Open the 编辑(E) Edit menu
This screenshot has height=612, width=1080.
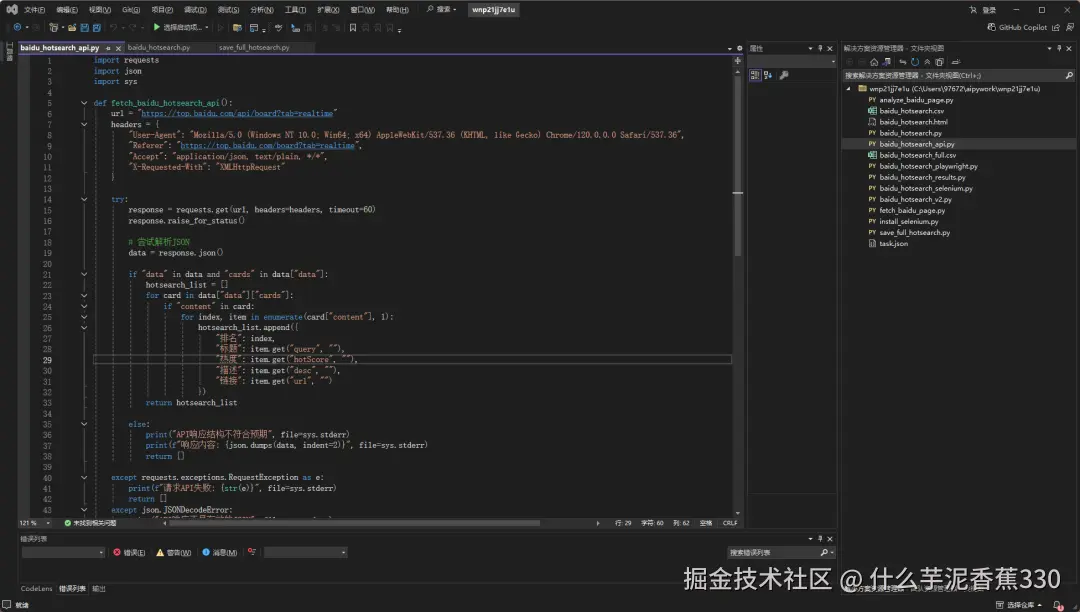[67, 10]
